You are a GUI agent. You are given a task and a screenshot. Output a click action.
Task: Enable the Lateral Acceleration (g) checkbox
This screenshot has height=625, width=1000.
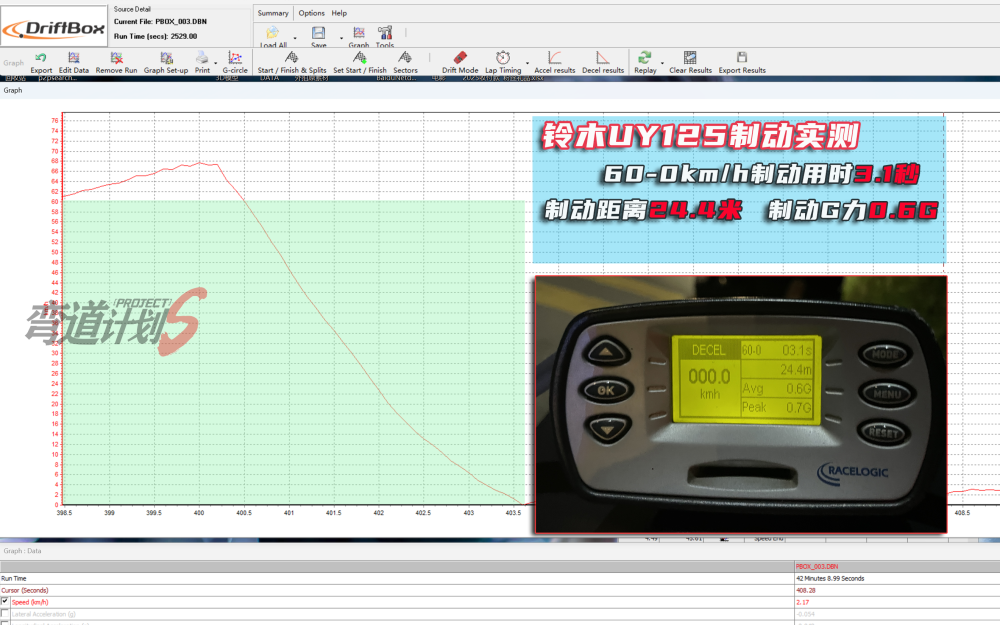[x=6, y=612]
